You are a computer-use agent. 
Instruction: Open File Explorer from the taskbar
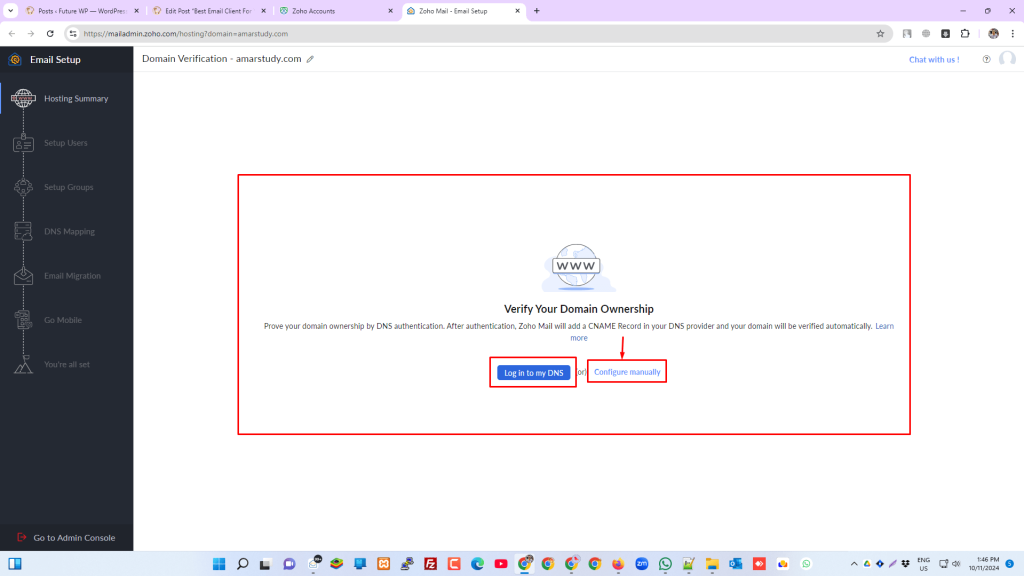point(712,564)
